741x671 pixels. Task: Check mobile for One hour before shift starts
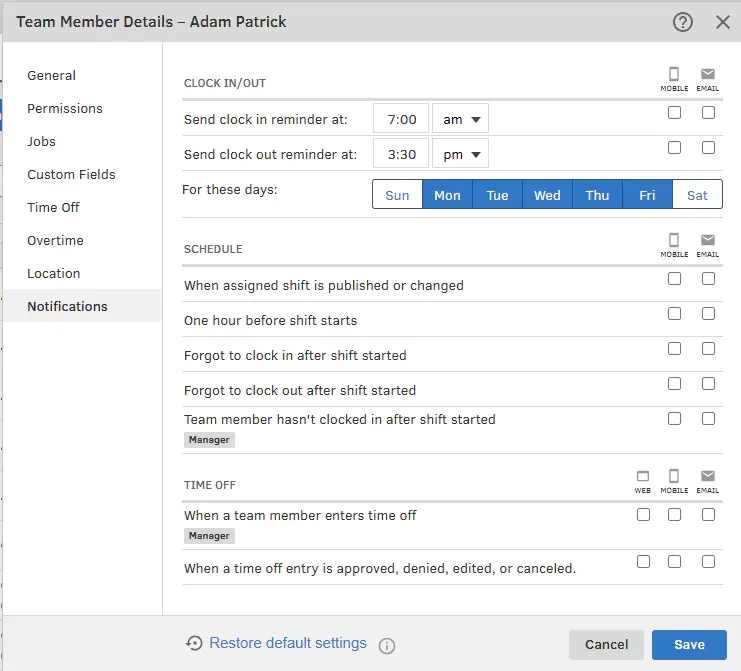click(674, 313)
